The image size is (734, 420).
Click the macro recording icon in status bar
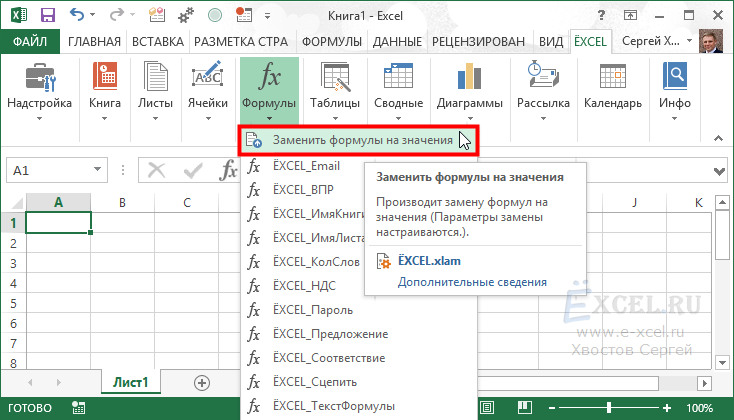click(79, 408)
